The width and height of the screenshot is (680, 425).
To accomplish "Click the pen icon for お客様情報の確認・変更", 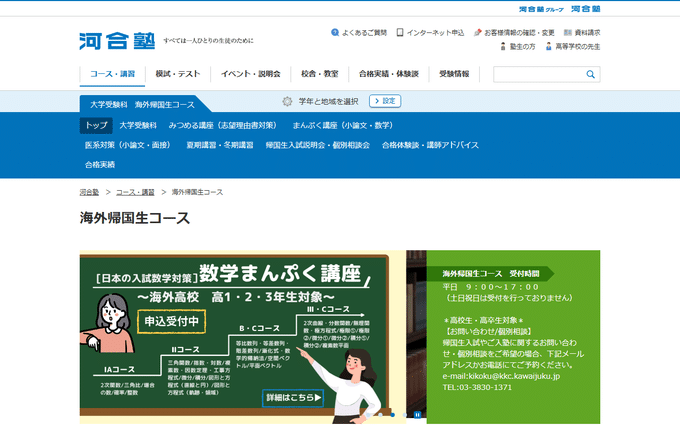I will 477,33.
